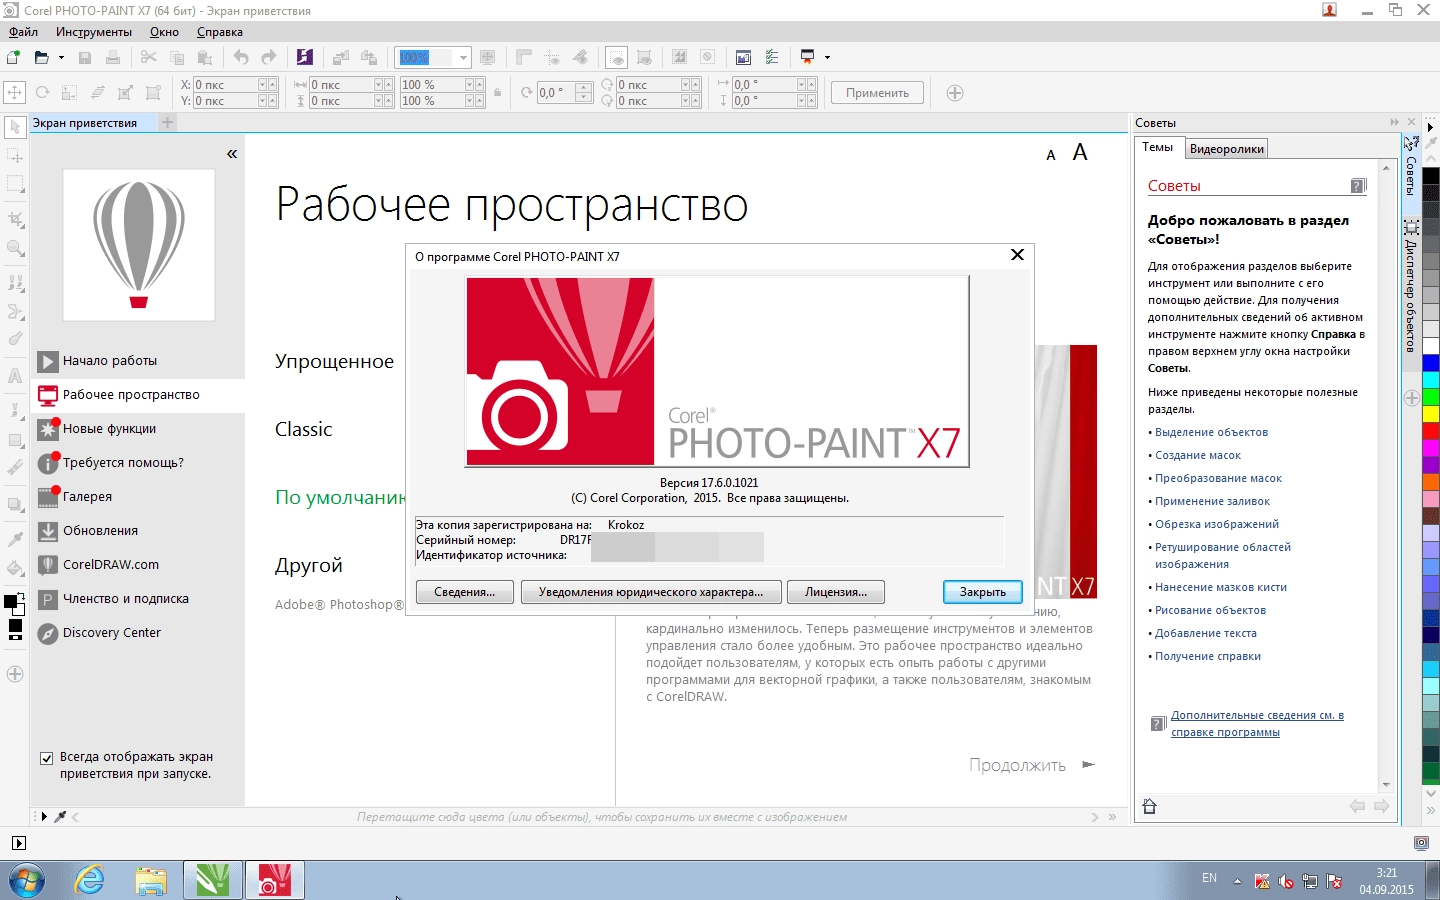
Task: Open Internet Explorer from the taskbar
Action: click(90, 881)
